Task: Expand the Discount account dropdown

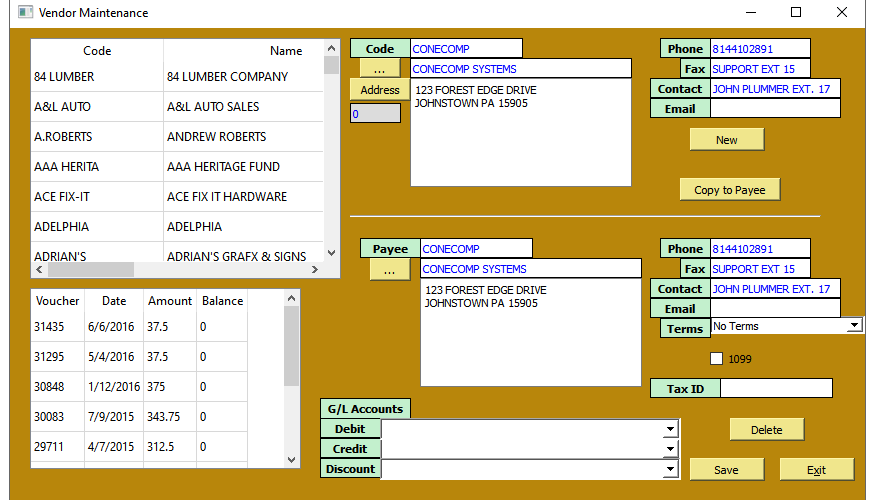Action: point(670,469)
